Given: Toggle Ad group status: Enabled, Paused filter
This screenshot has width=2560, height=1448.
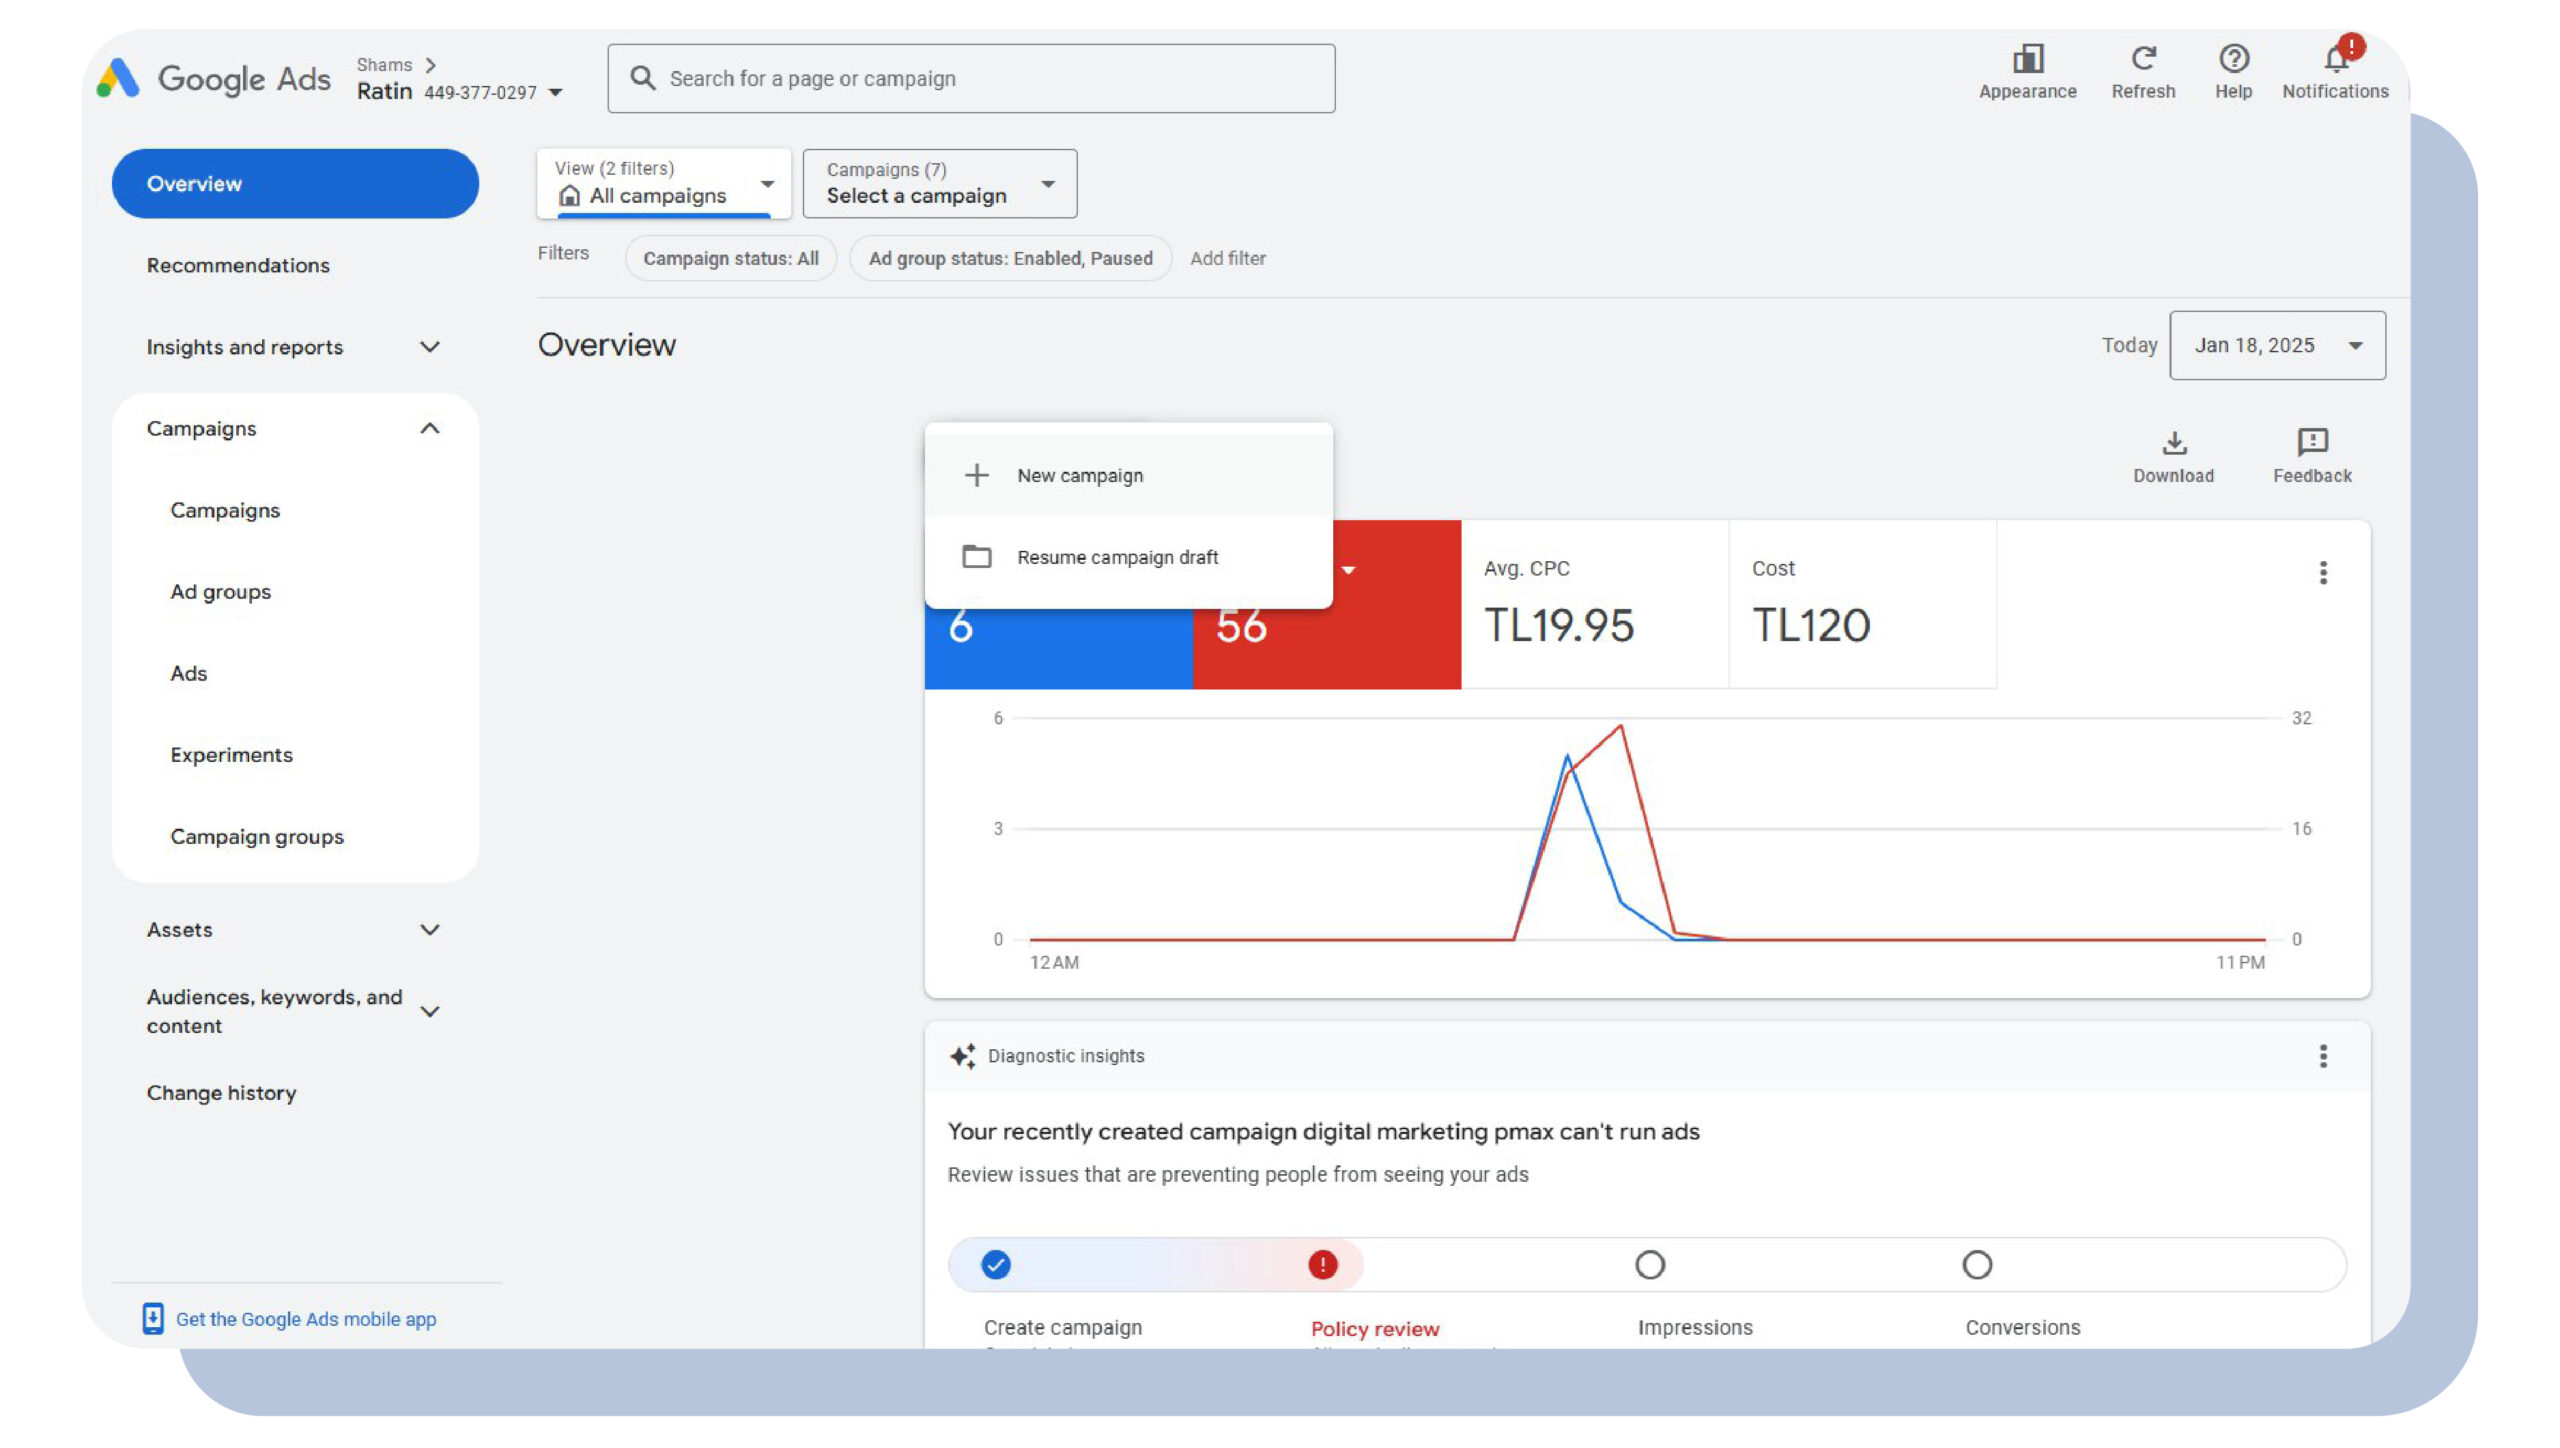Looking at the screenshot, I should pyautogui.click(x=1007, y=257).
